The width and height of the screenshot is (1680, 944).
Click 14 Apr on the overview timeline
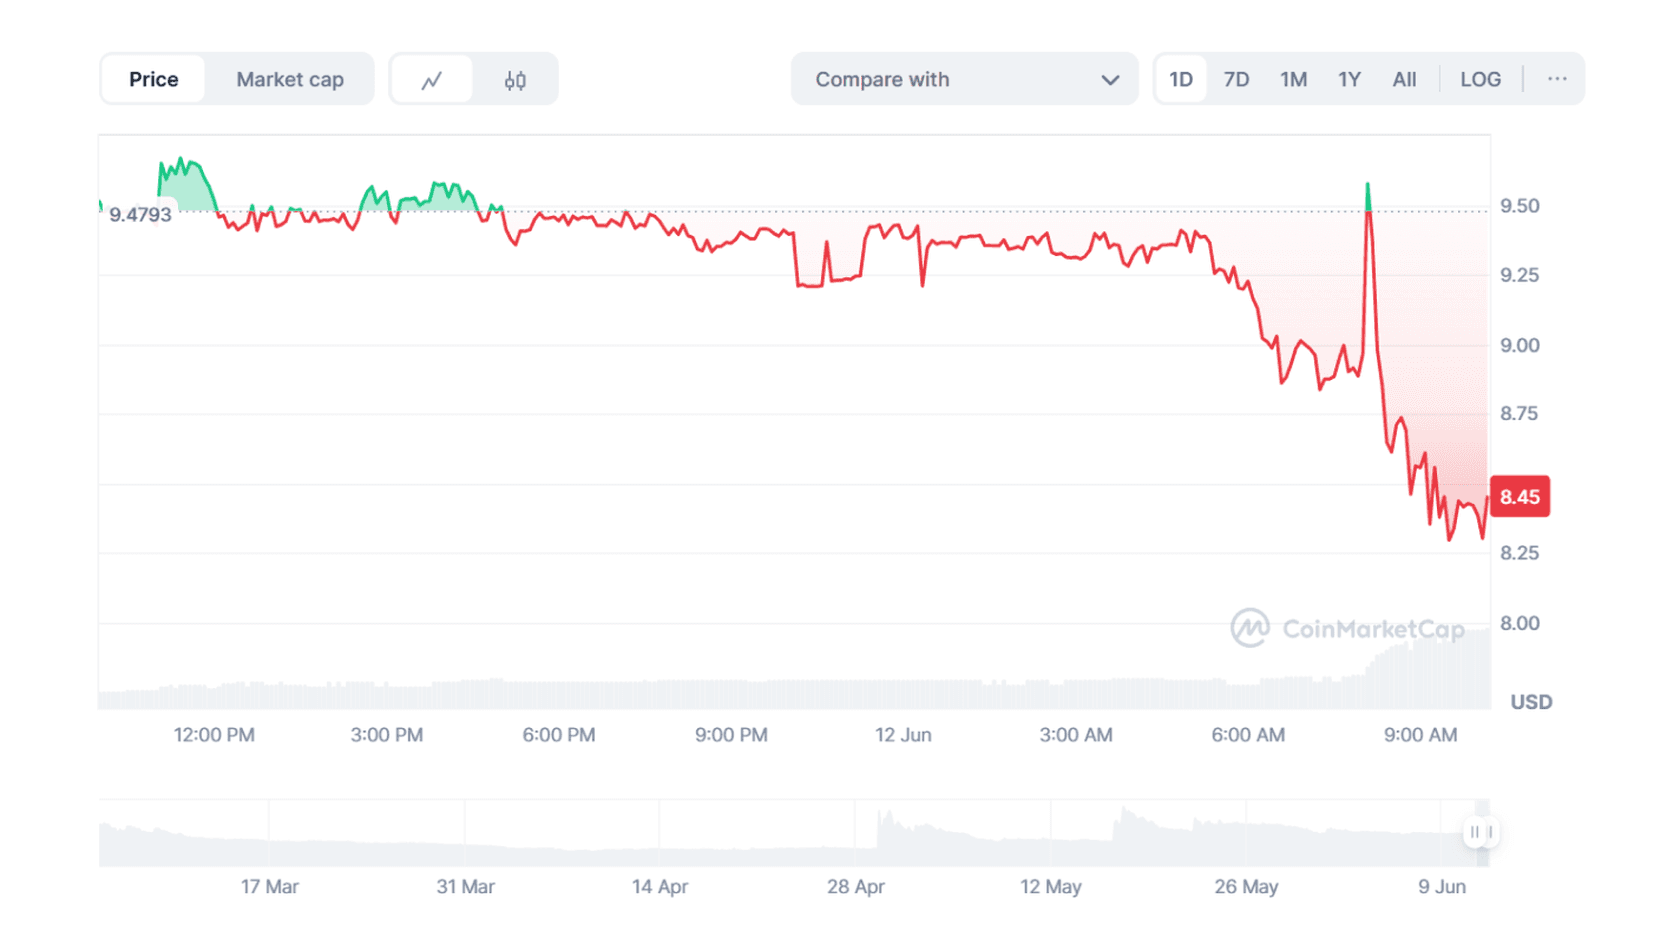[x=660, y=887]
